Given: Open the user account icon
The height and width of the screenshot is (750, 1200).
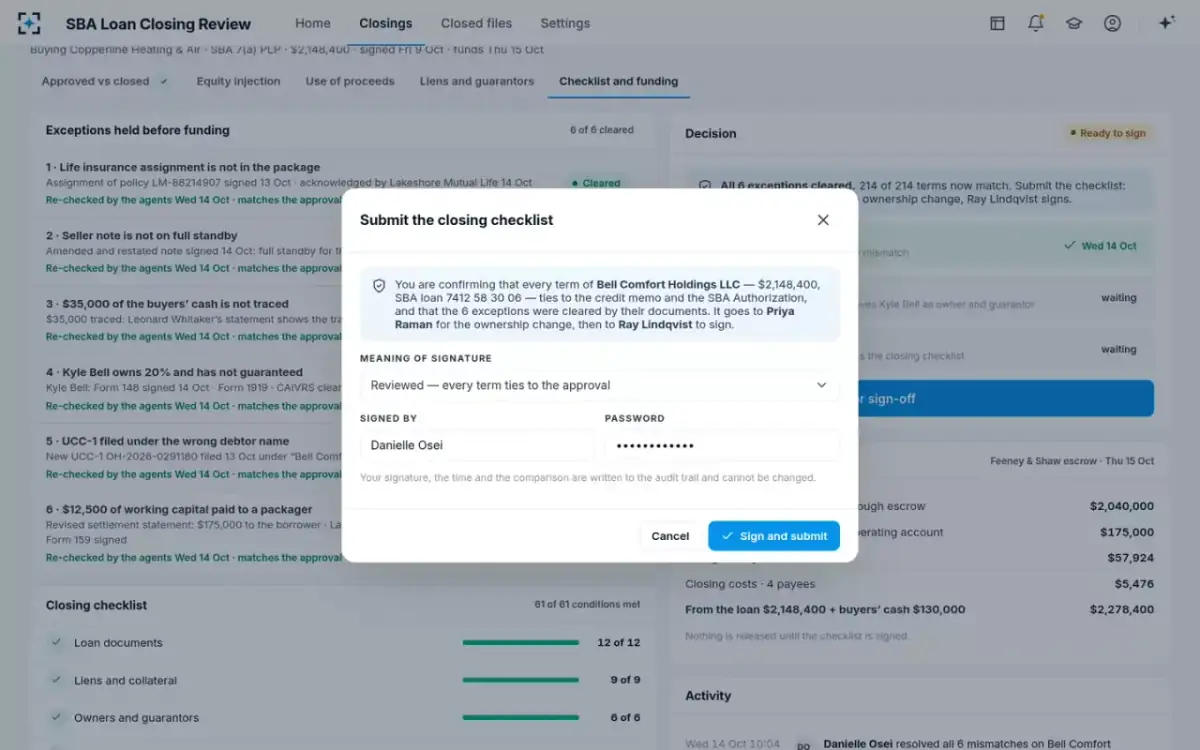Looking at the screenshot, I should 1112,23.
